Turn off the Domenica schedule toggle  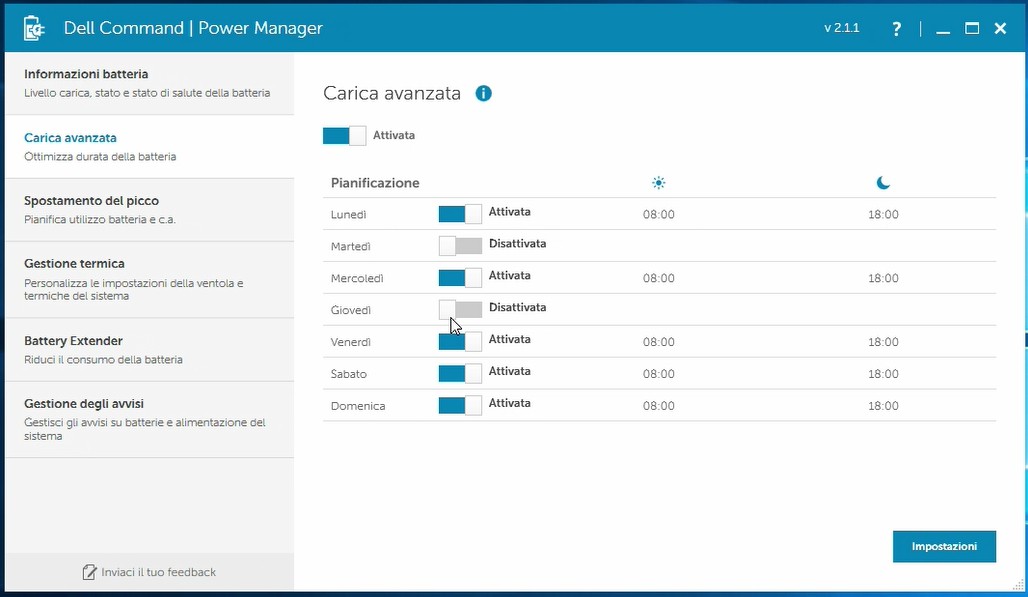coord(460,405)
